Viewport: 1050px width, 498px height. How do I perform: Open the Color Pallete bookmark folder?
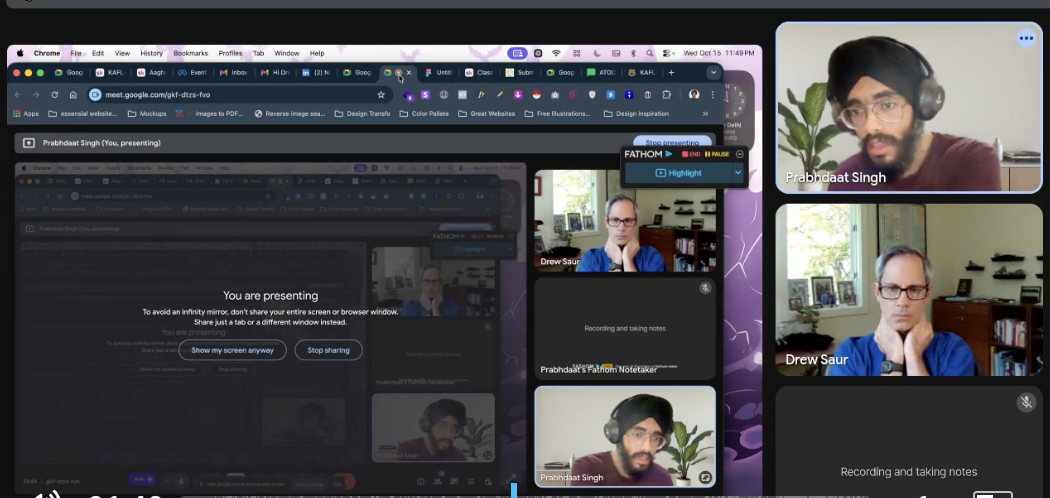click(x=424, y=114)
